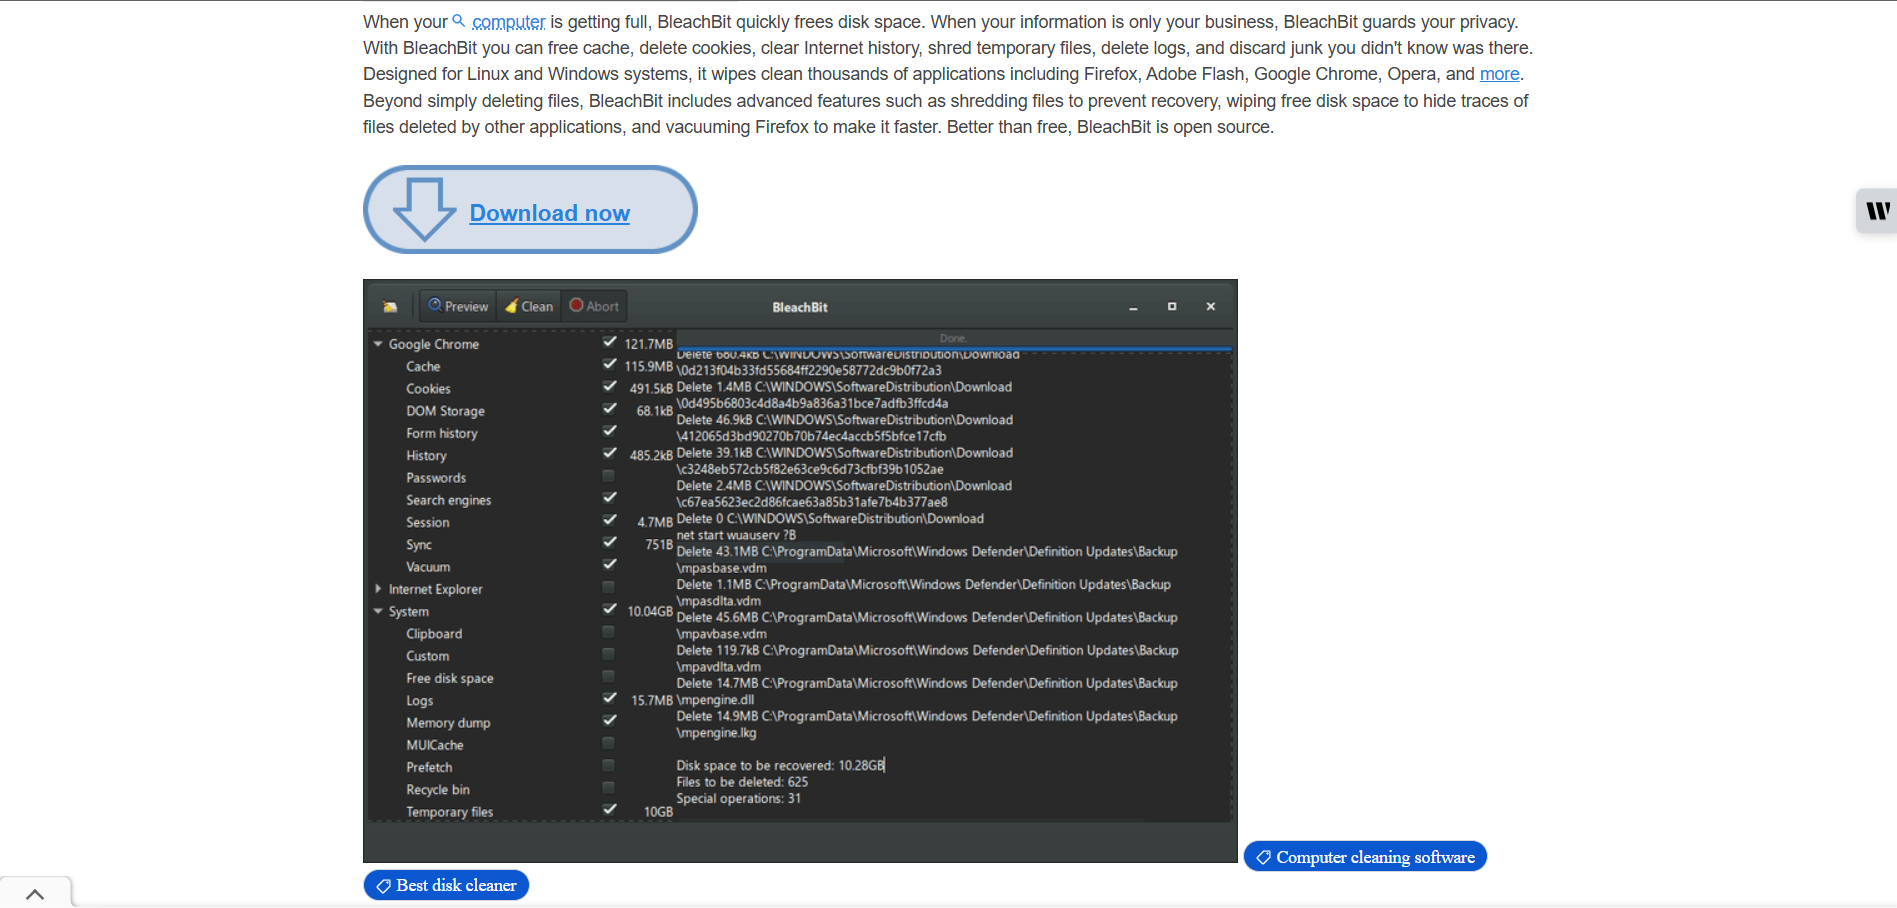The image size is (1897, 908).
Task: Maximize the BleachBit window
Action: (x=1172, y=307)
